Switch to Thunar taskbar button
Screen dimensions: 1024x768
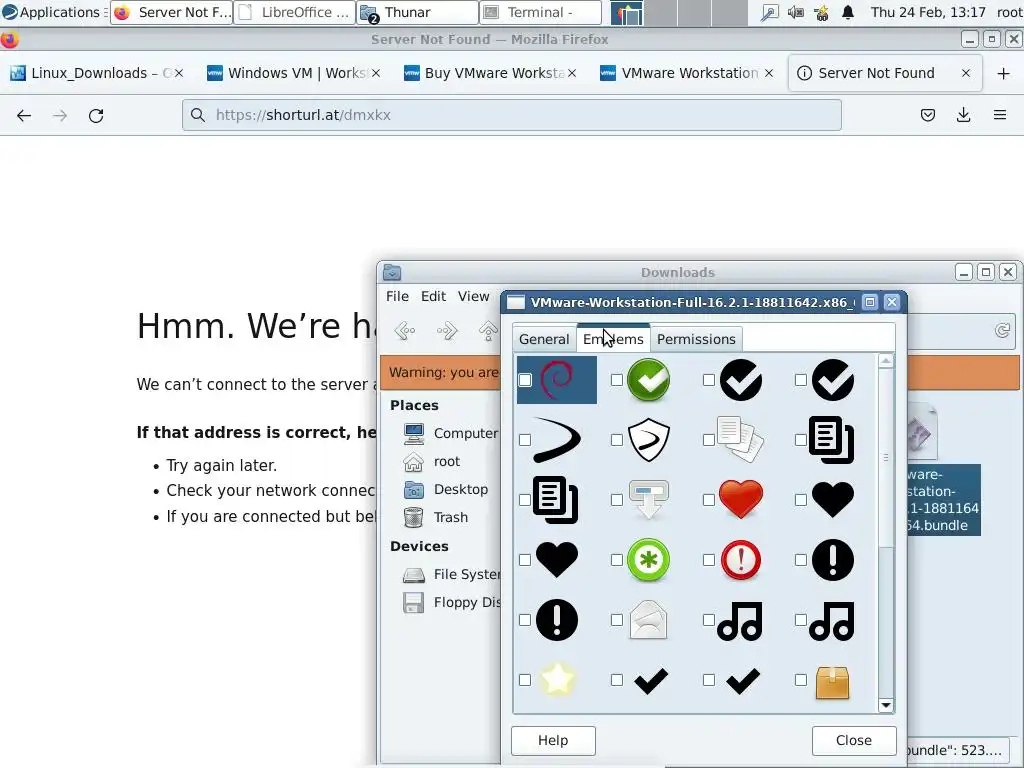coord(417,12)
